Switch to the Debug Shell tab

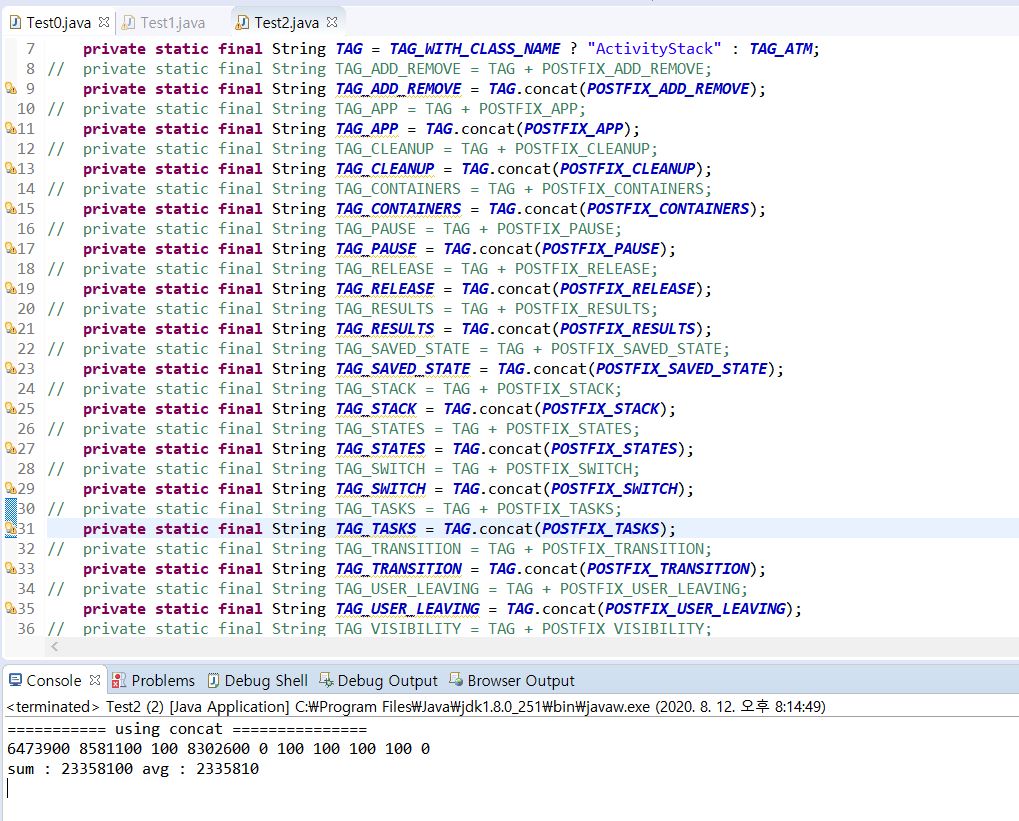(x=257, y=681)
